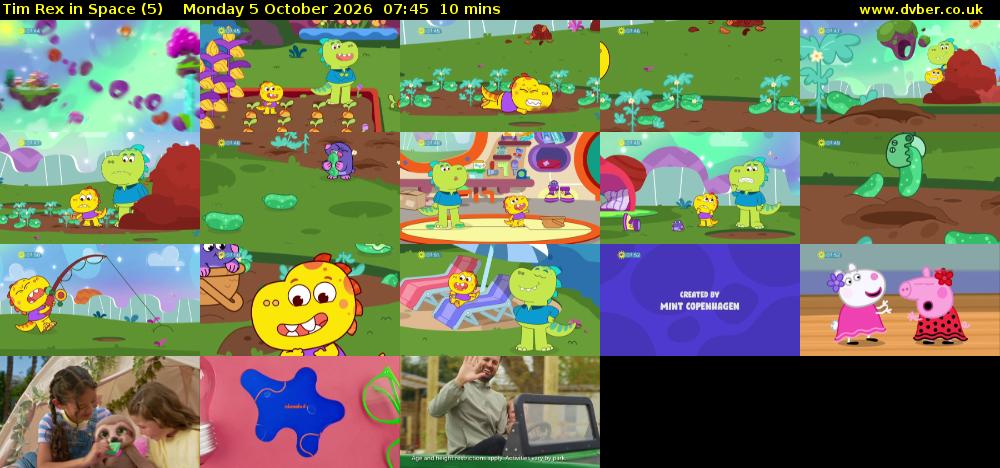Select thumbnail of man waving in vehicle
This screenshot has width=1000, height=468.
(500, 412)
